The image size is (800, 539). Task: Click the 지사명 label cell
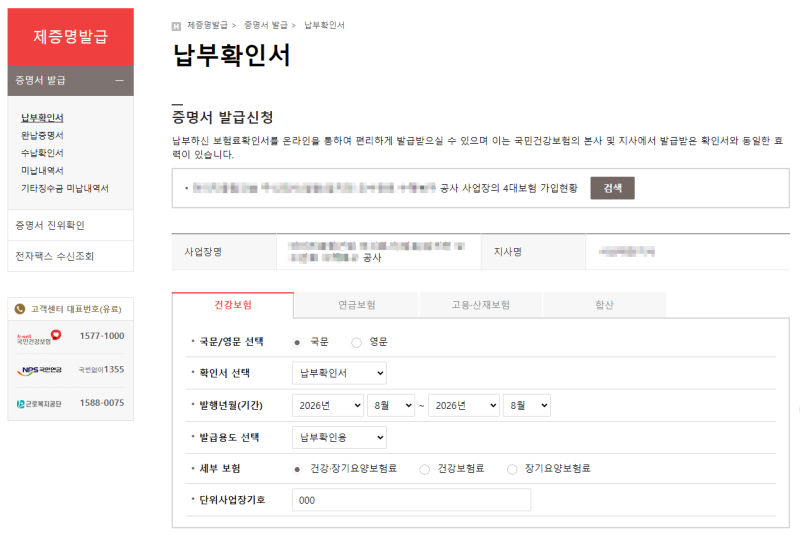tap(533, 252)
